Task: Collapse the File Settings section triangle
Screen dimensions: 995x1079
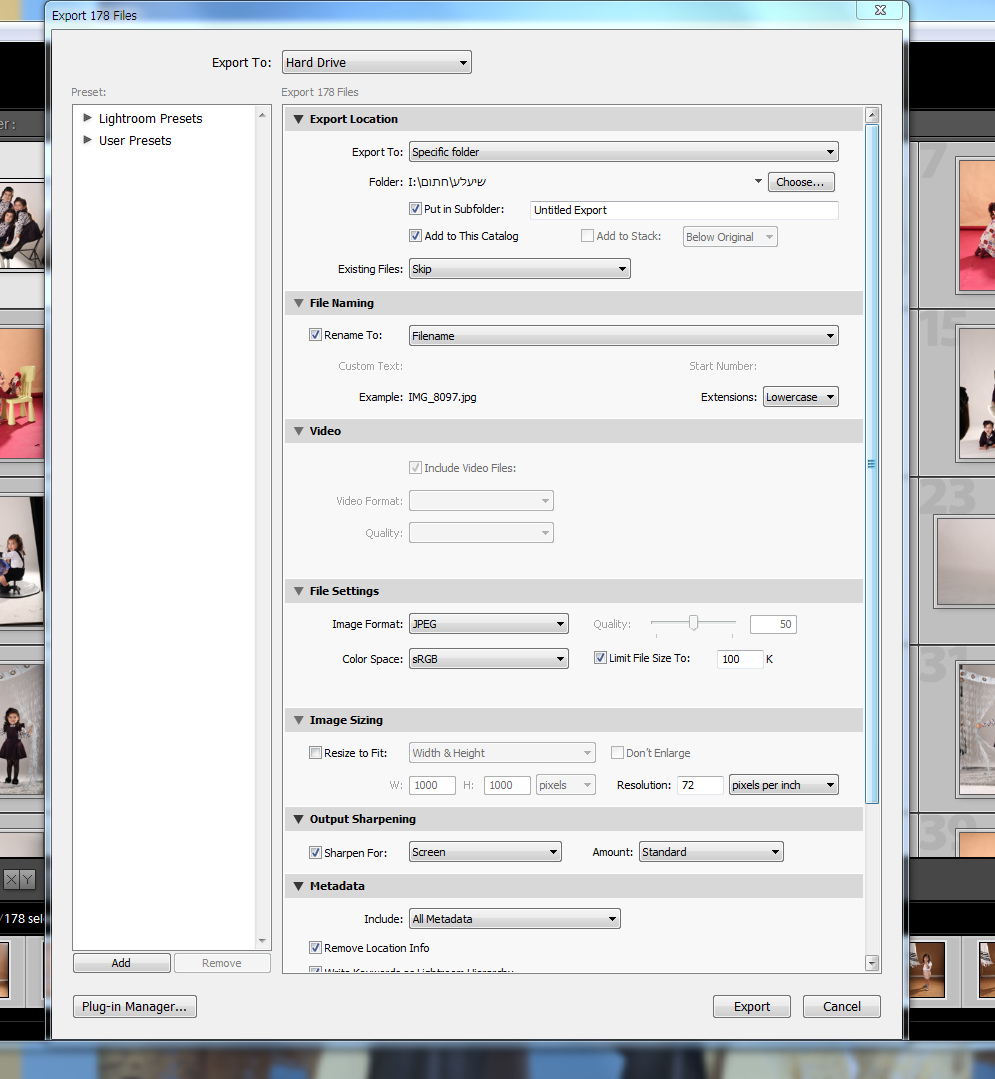Action: tap(299, 591)
